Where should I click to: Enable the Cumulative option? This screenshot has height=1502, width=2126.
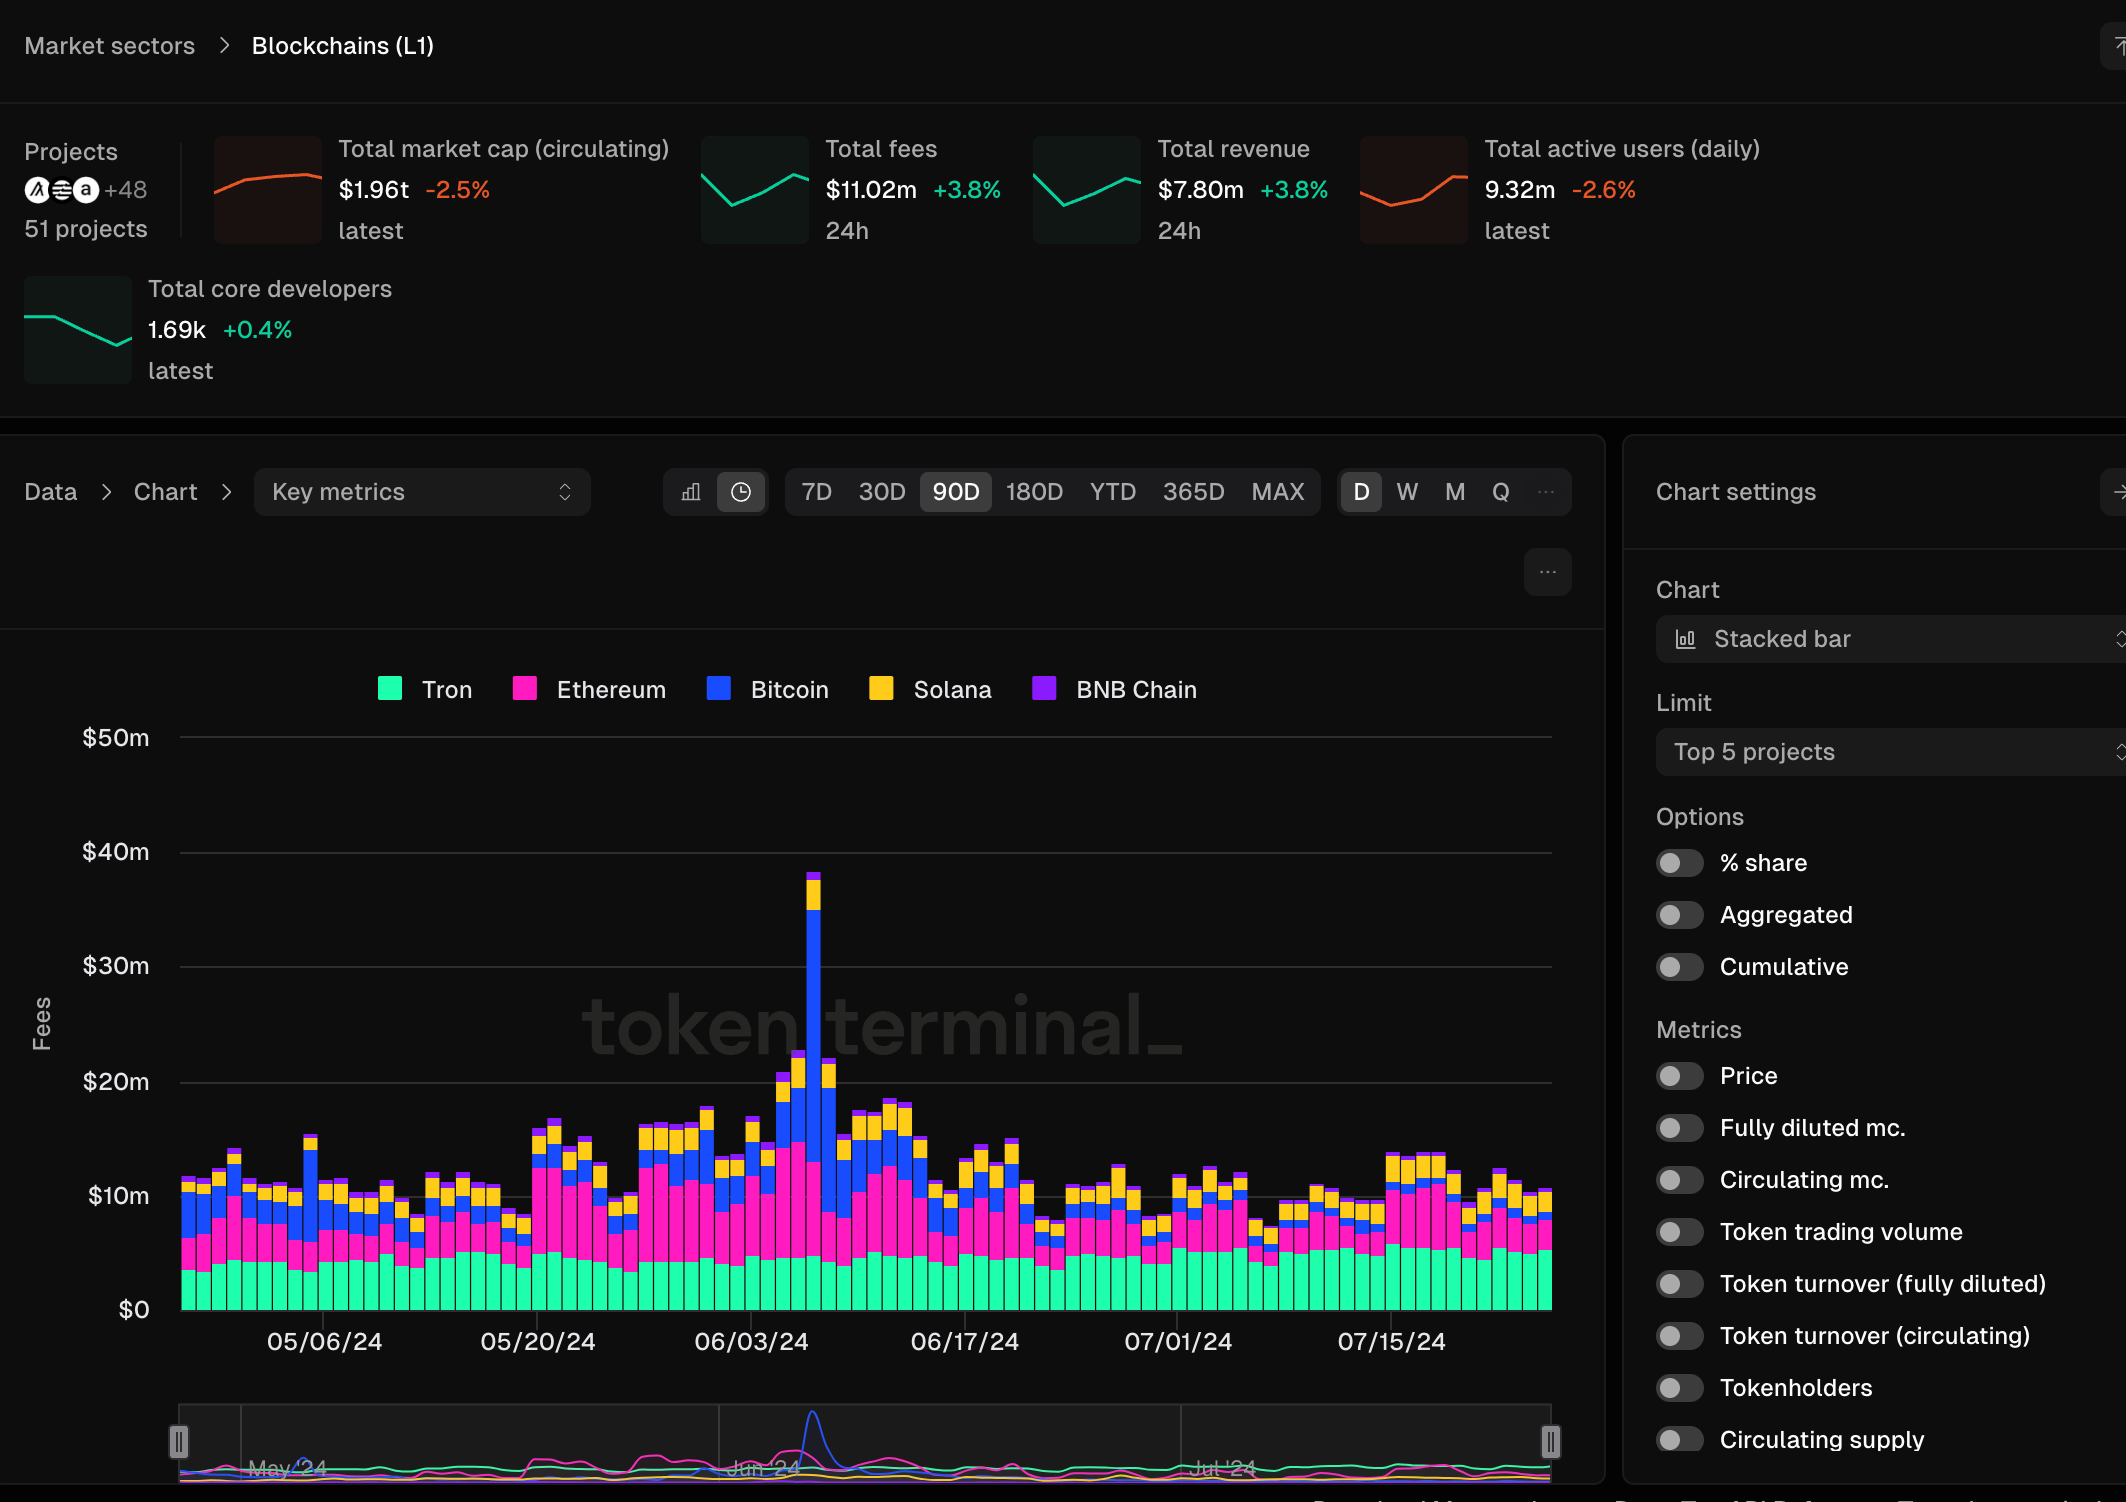point(1680,967)
